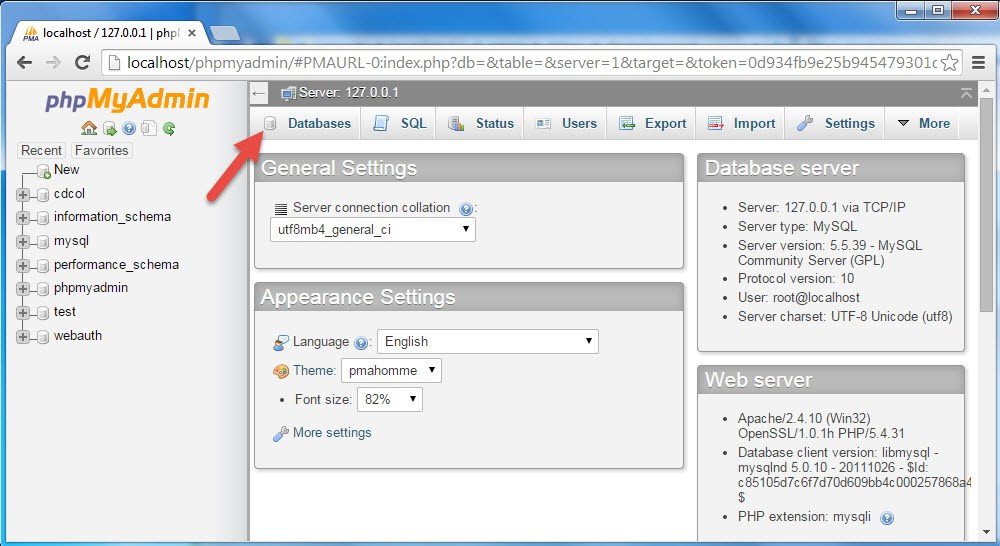Expand the webauth database tree node

click(x=23, y=337)
